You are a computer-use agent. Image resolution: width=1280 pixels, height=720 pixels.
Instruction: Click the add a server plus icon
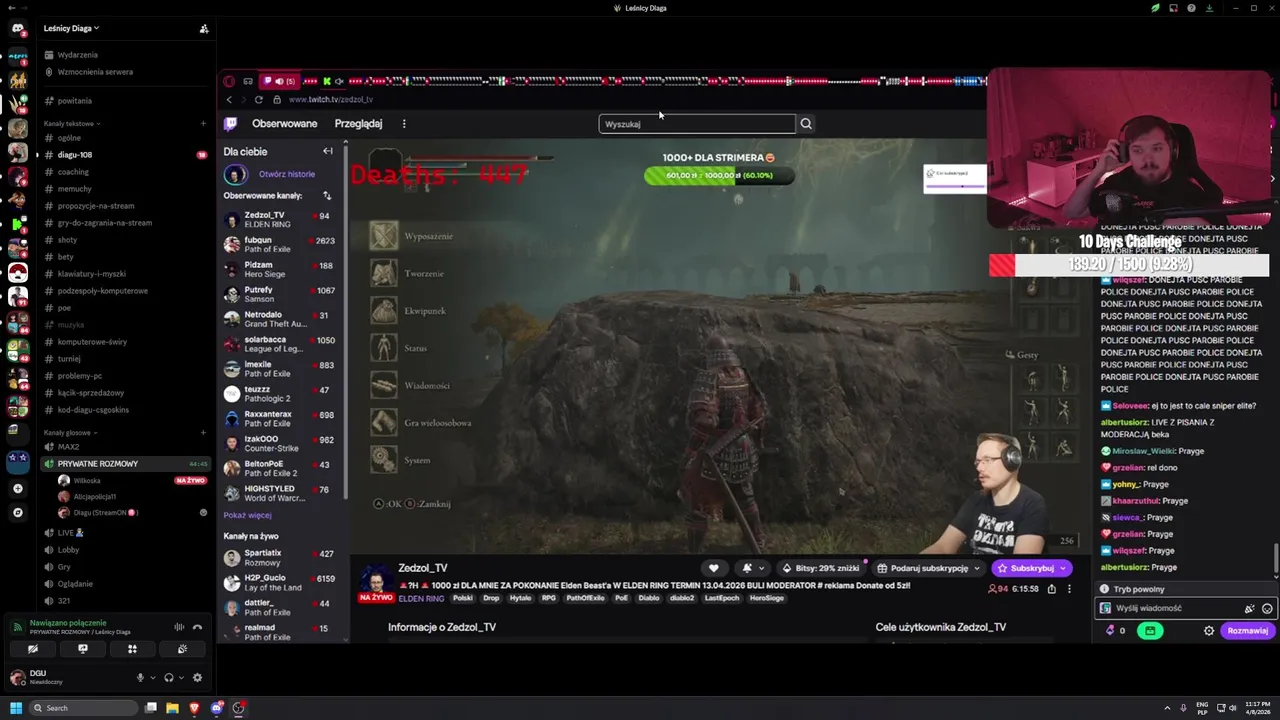[x=17, y=488]
